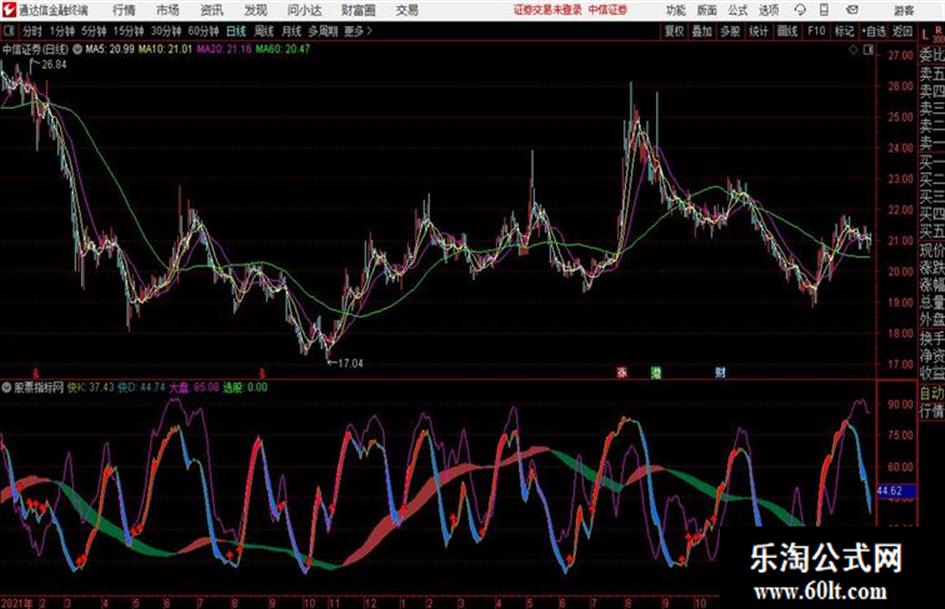This screenshot has height=609, width=945.
Task: Click the 统计 statistics toolbar button
Action: (x=758, y=31)
